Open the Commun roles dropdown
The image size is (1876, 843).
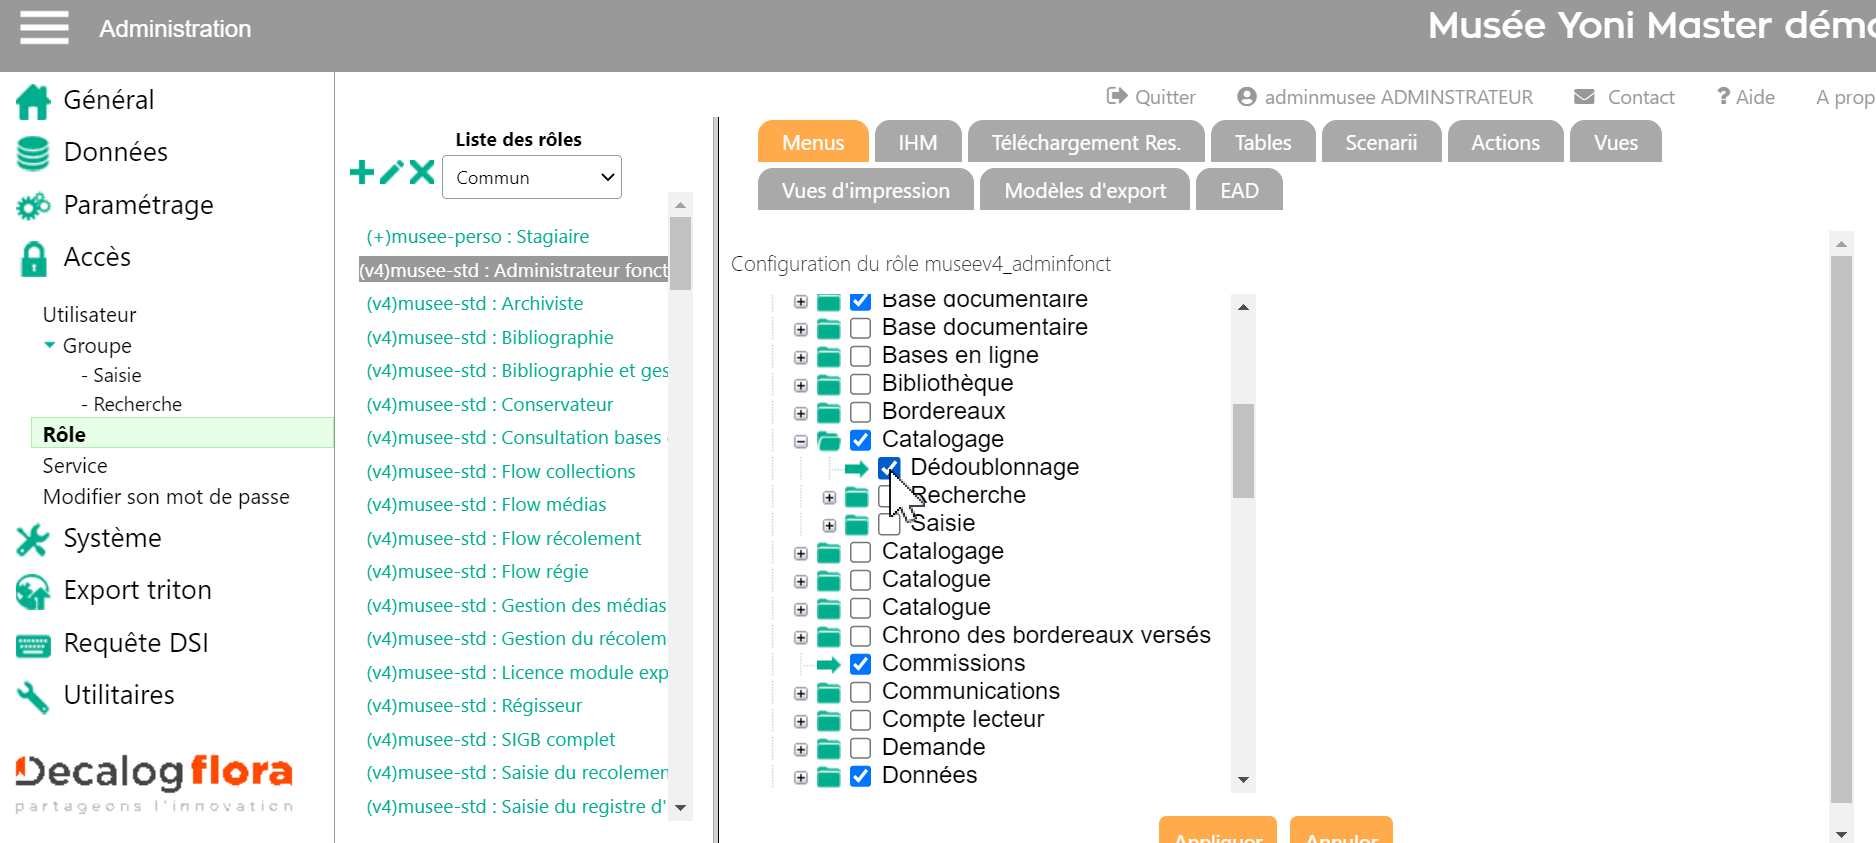(x=532, y=177)
